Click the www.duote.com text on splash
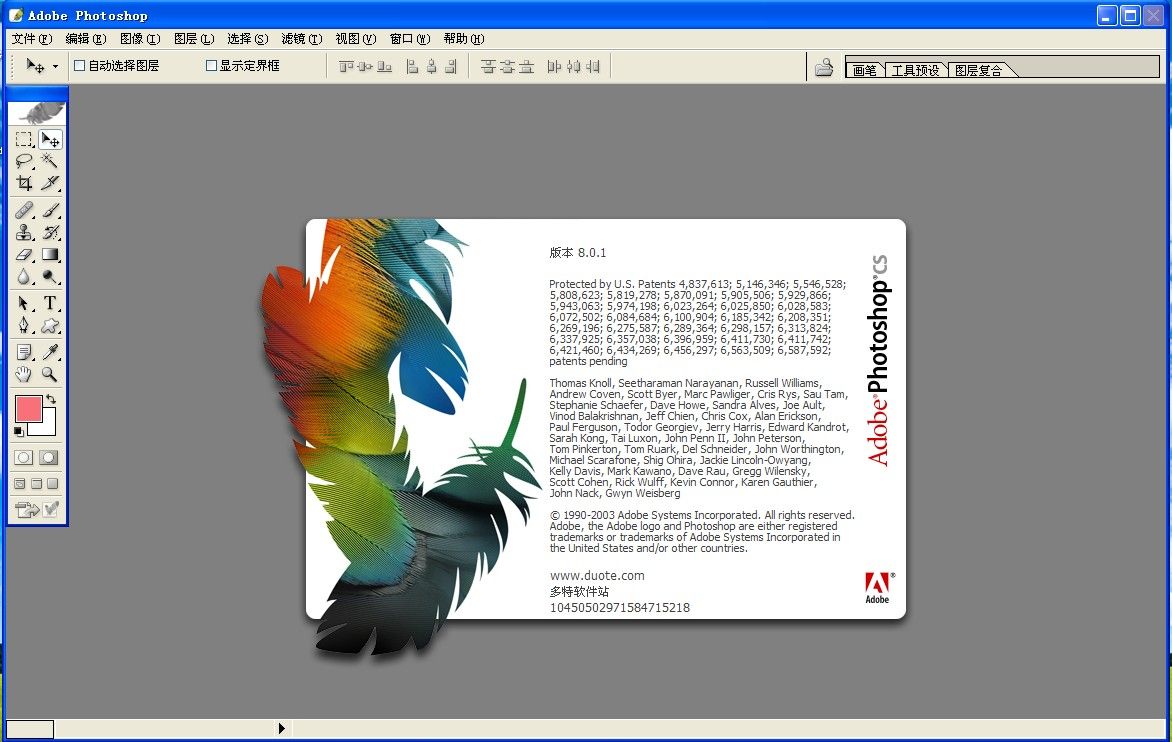Viewport: 1172px width, 742px height. click(596, 575)
